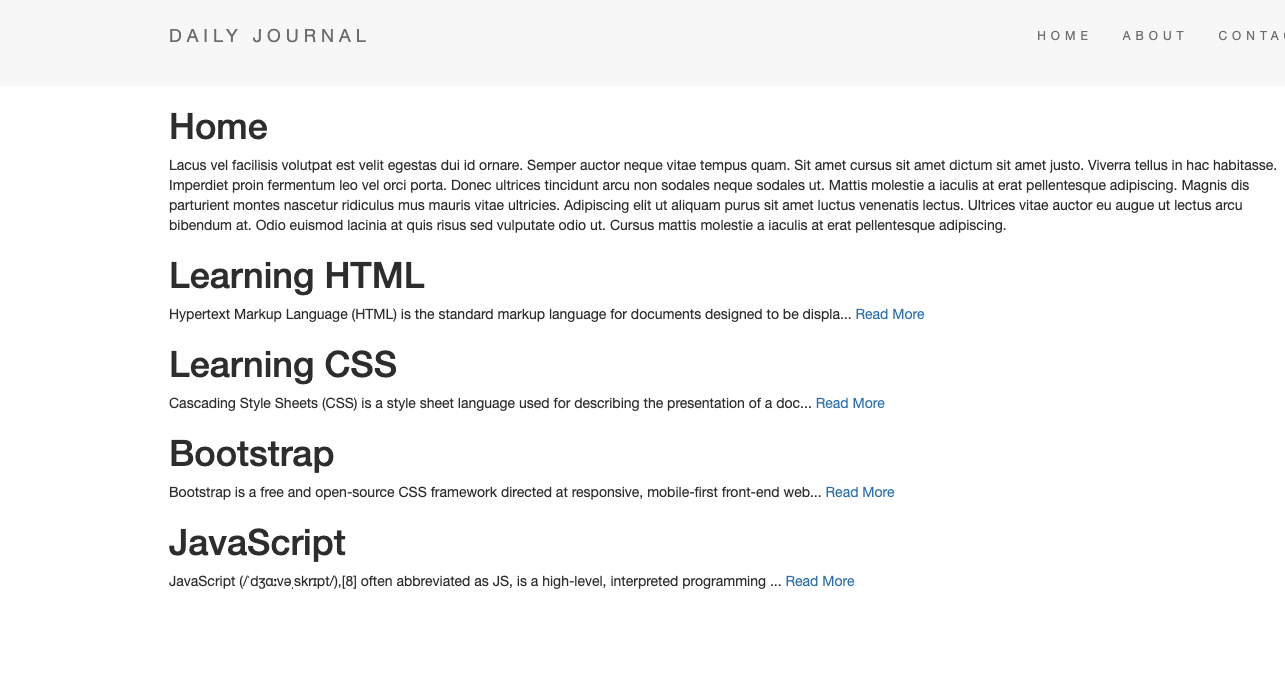Screen dimensions: 1285x689
Task: Read More of the Learning HTML post
Action: click(889, 314)
